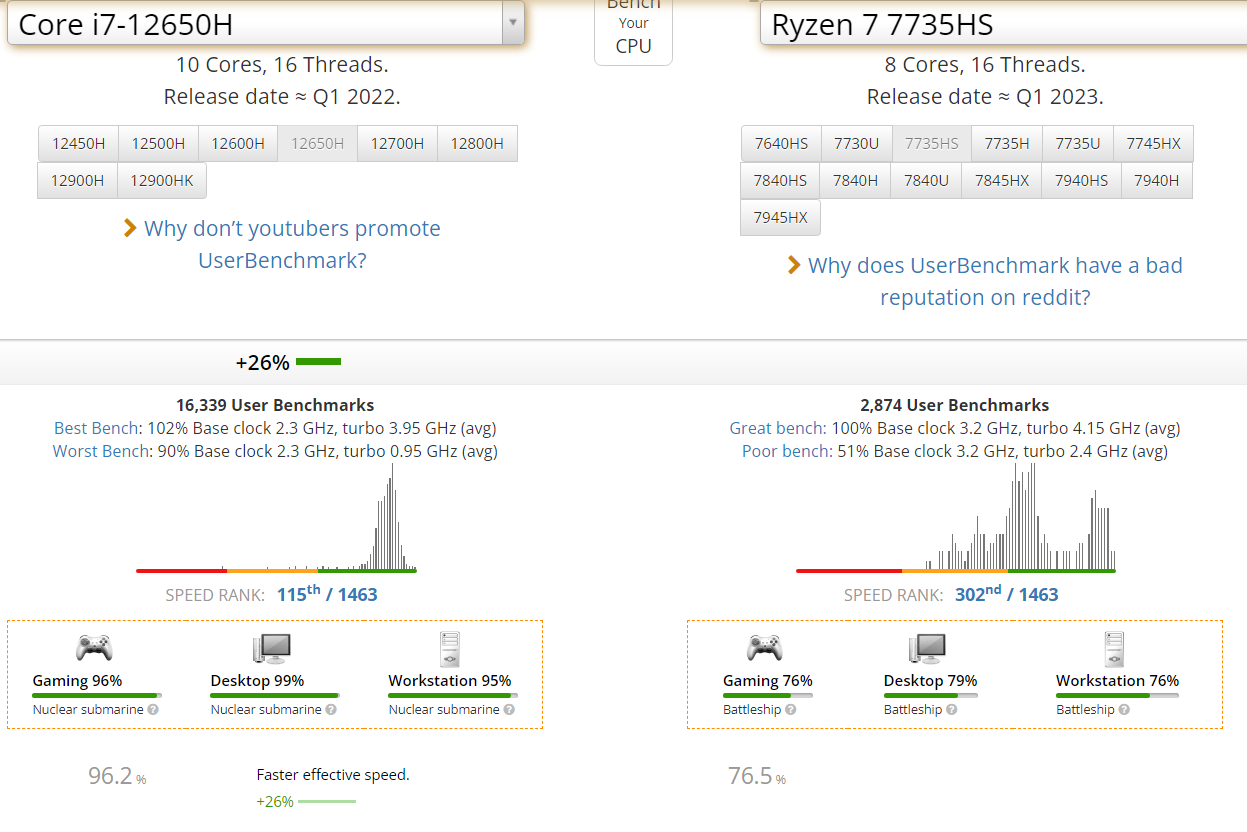Select the 7940HS model tab
The image size is (1247, 832).
[x=1082, y=180]
